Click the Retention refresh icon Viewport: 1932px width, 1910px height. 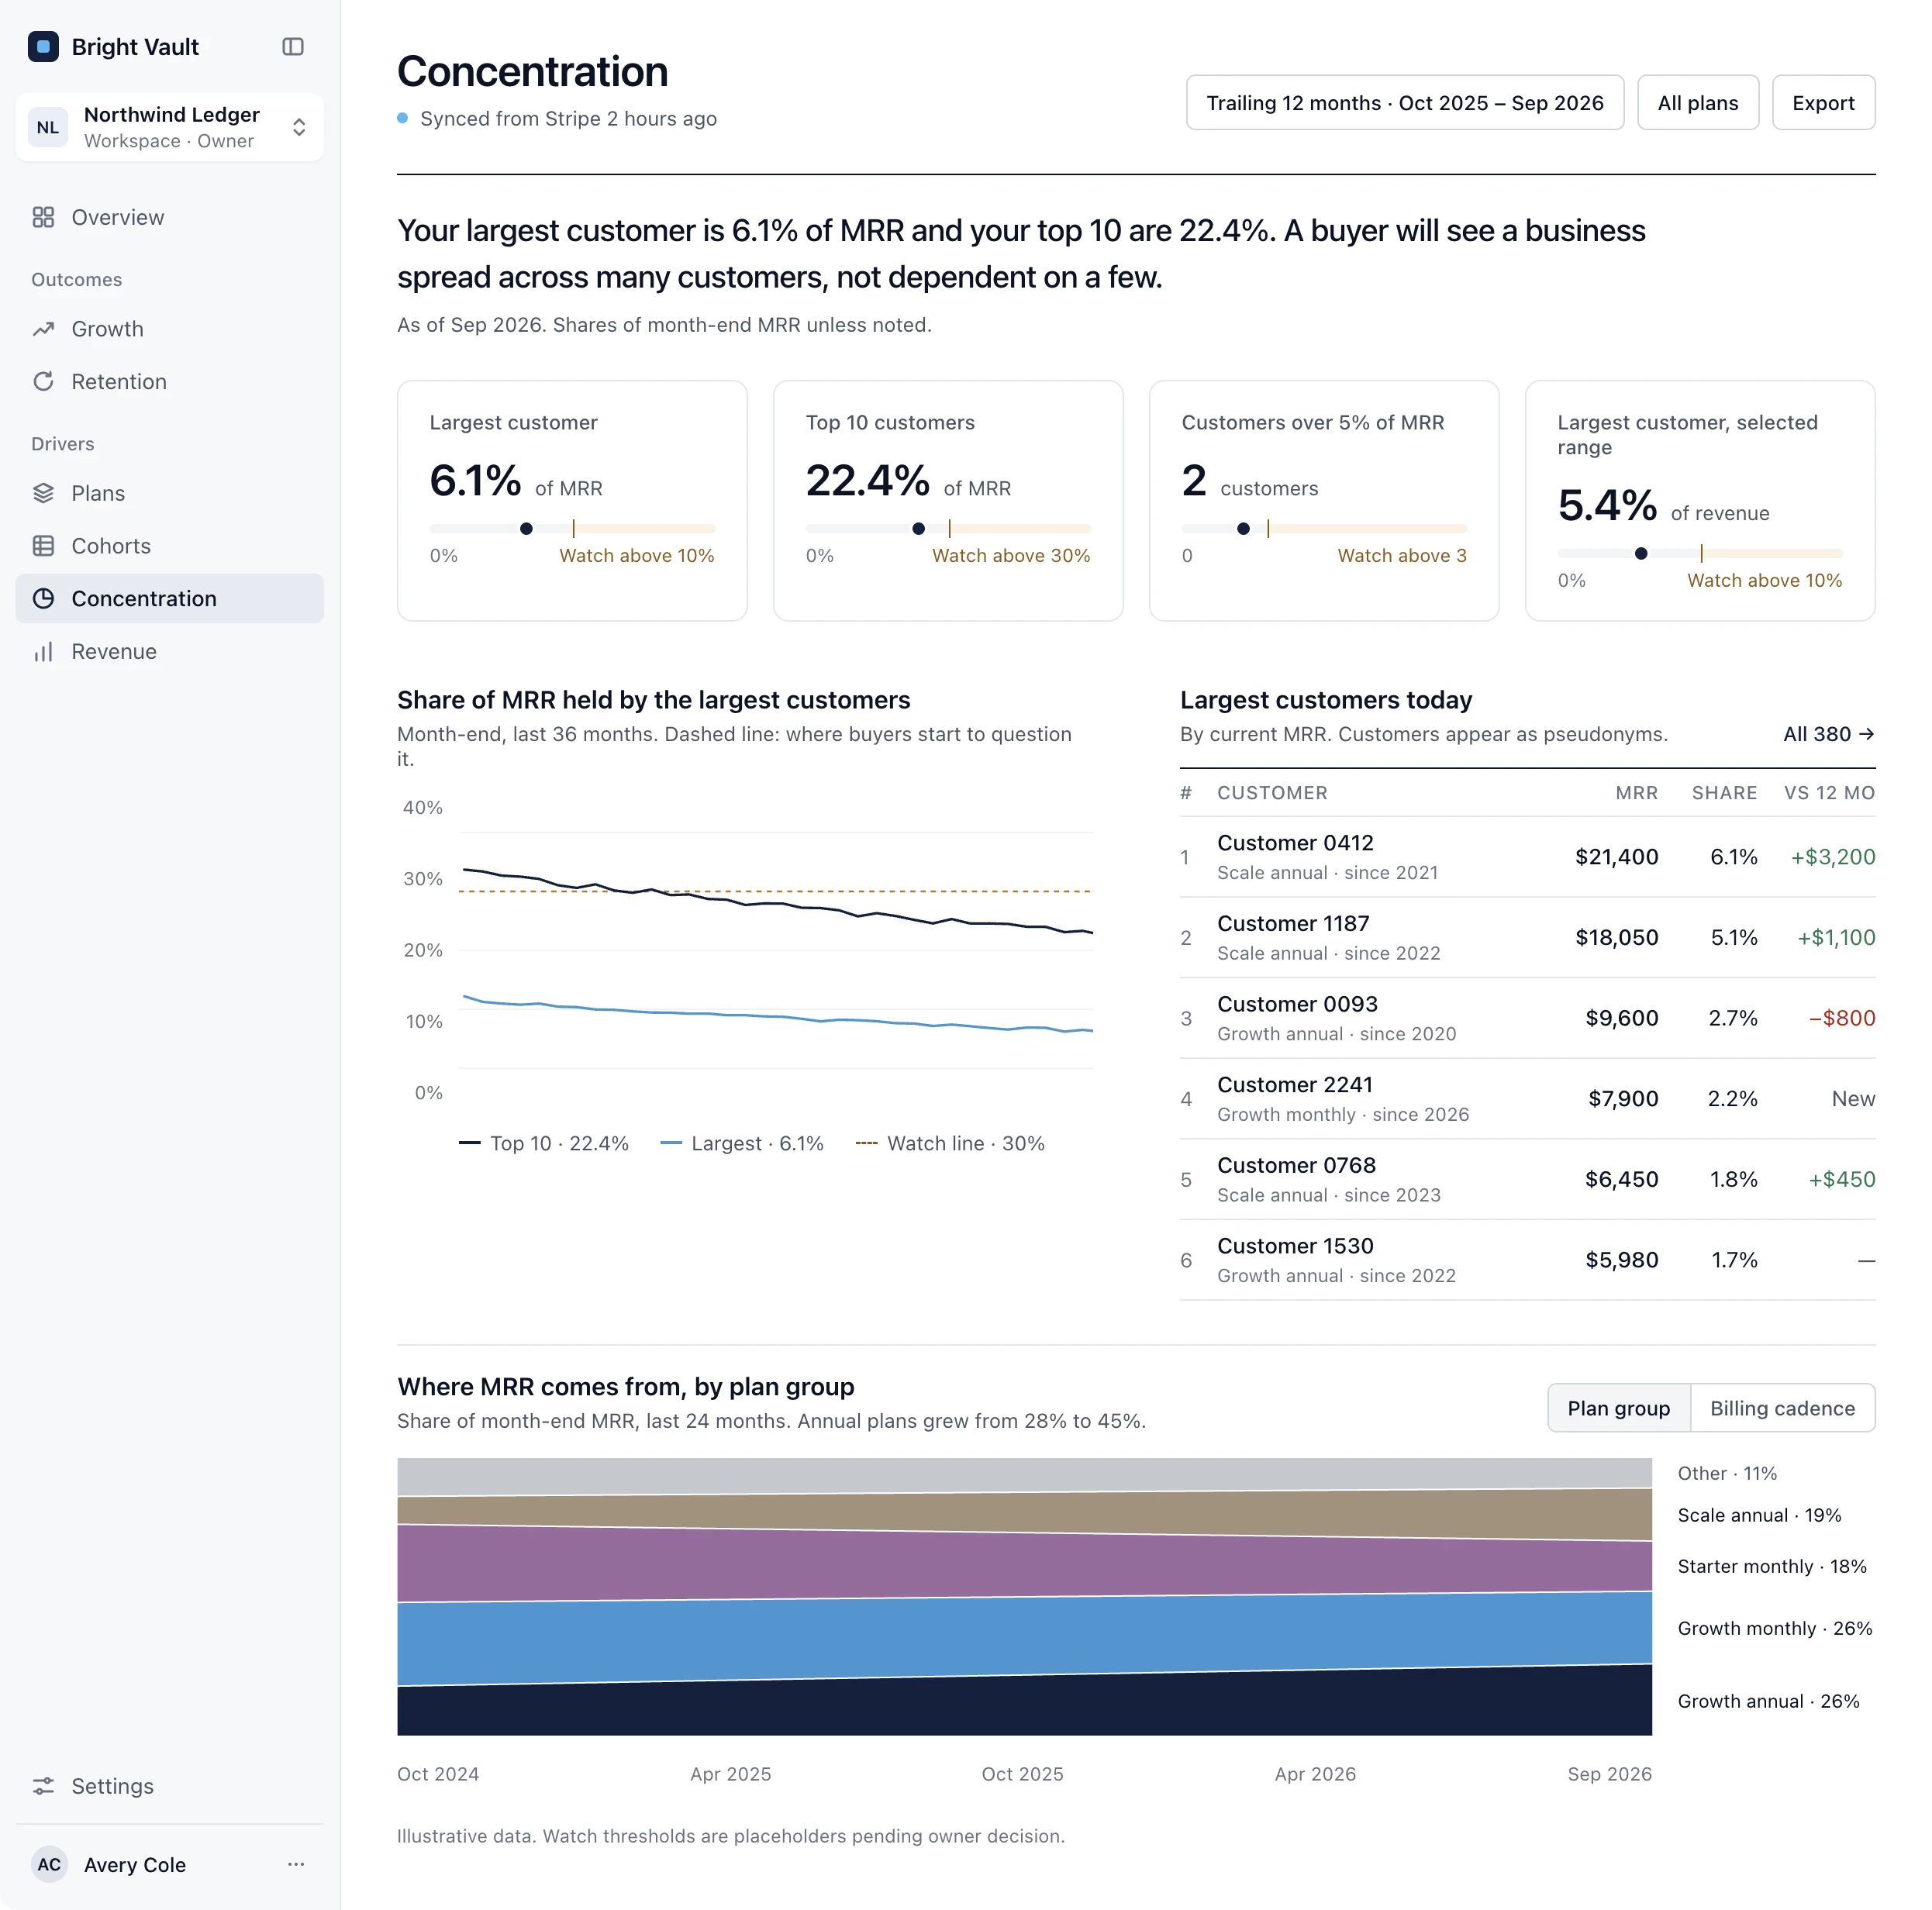coord(43,381)
